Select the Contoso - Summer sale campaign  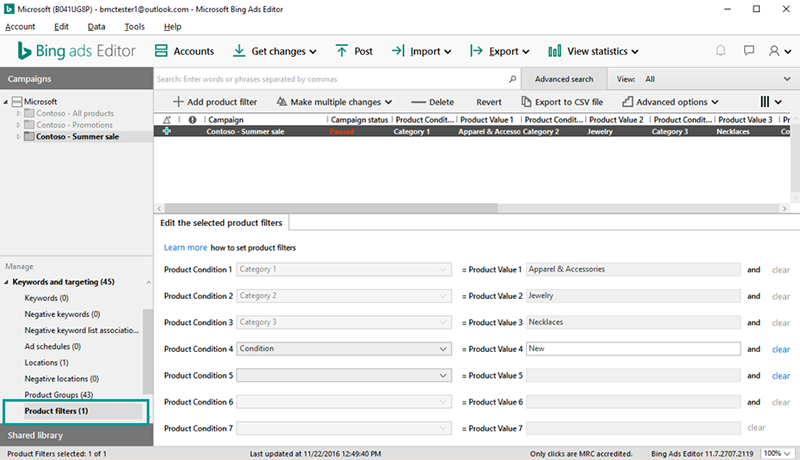77,137
